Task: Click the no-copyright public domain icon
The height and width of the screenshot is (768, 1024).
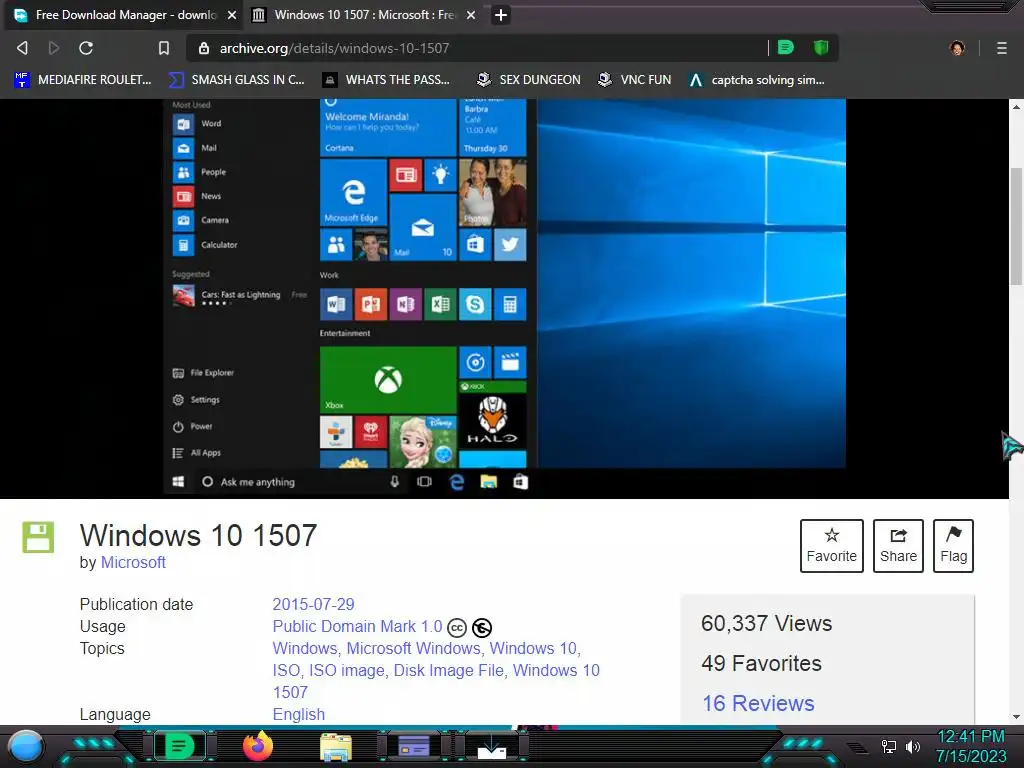Action: click(x=482, y=628)
